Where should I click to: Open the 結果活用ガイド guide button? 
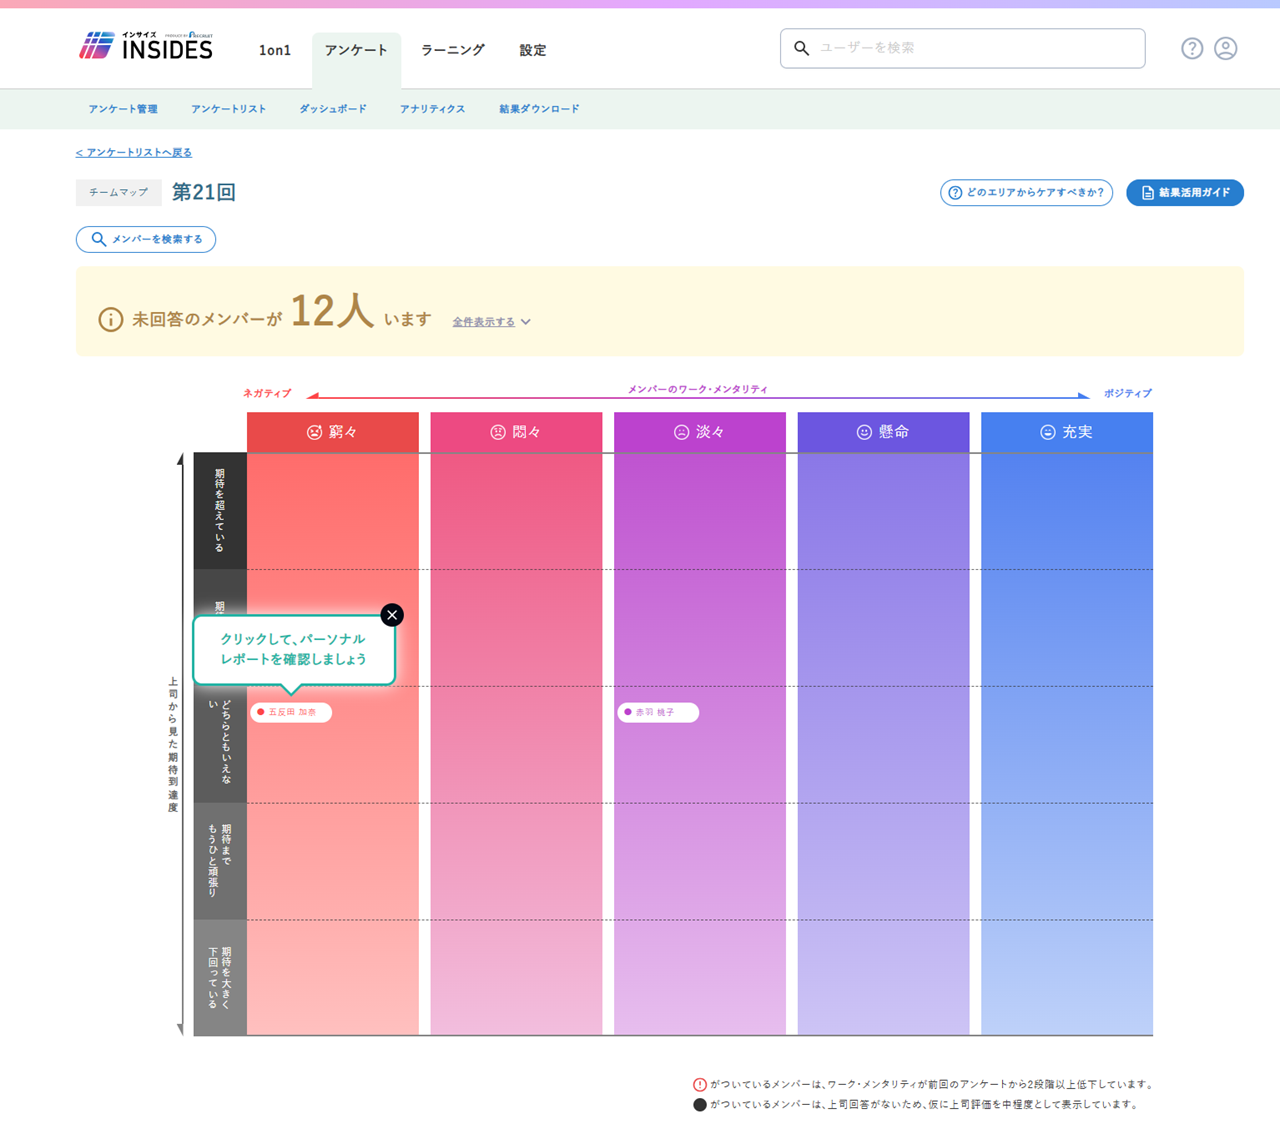(1185, 192)
